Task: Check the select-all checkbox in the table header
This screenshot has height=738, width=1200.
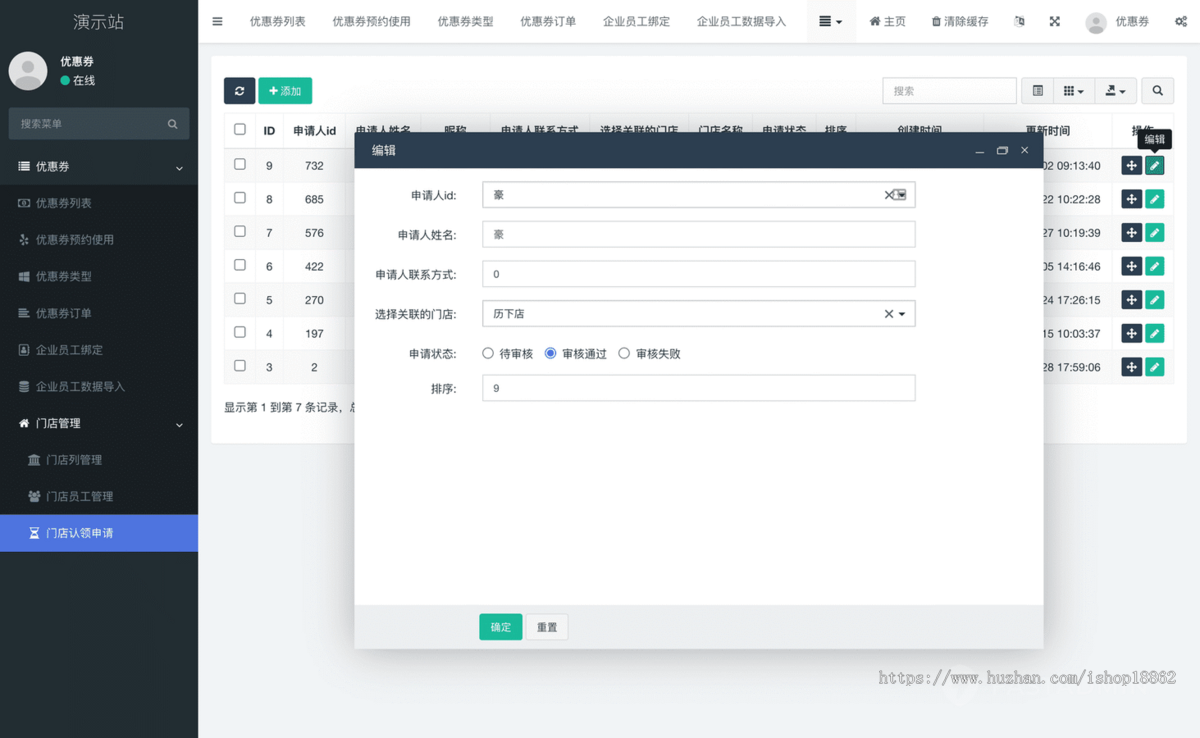Action: 239,130
